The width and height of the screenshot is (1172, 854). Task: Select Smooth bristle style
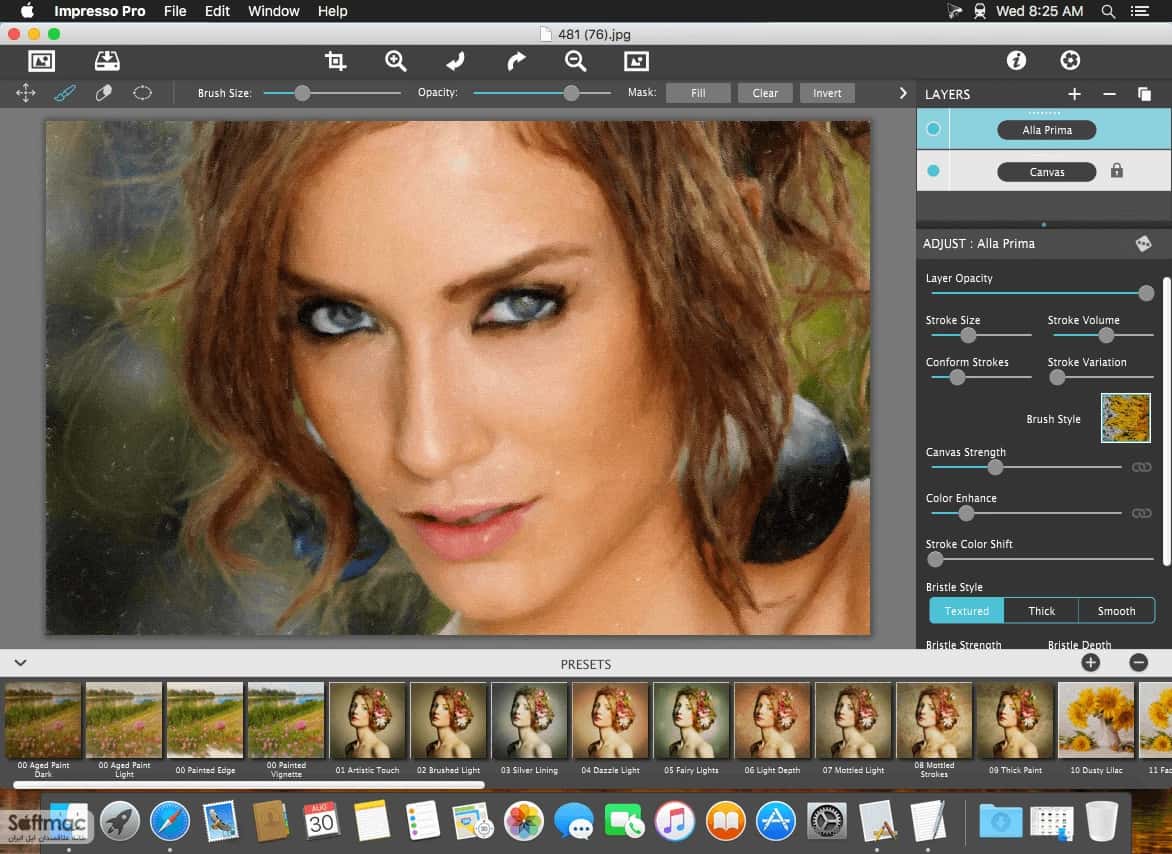[1116, 611]
